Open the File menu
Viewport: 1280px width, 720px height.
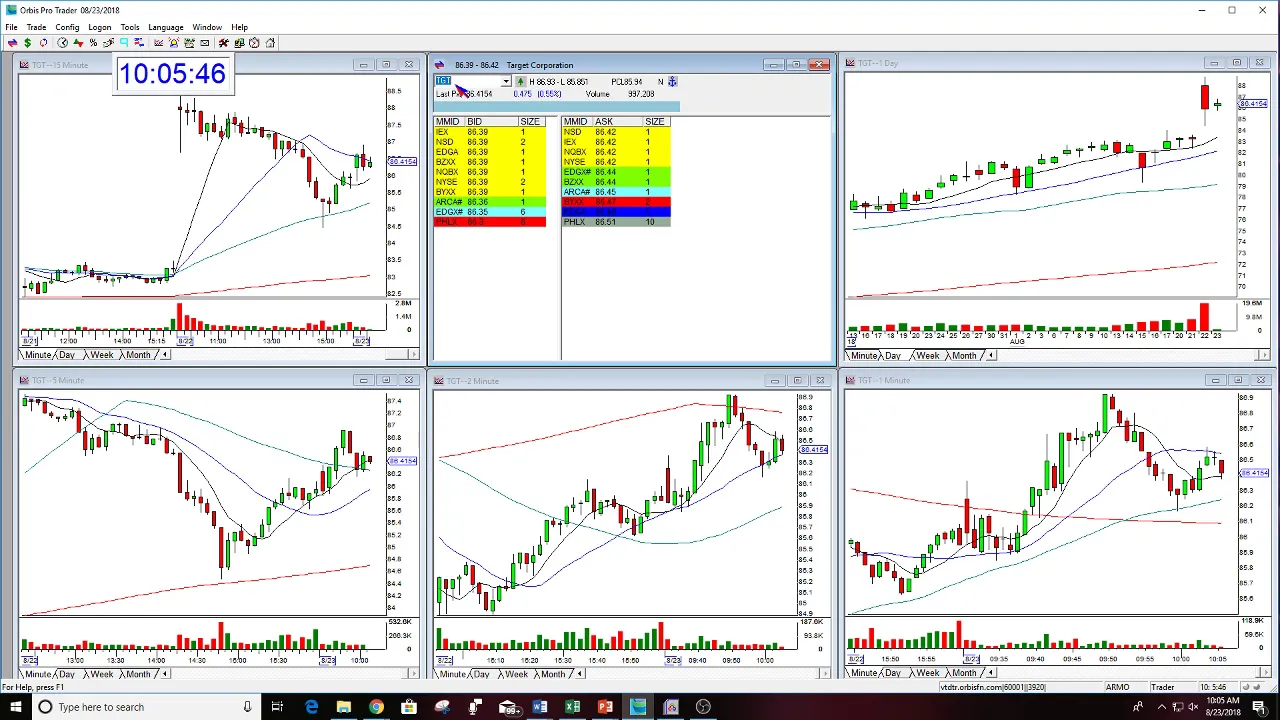tap(11, 27)
